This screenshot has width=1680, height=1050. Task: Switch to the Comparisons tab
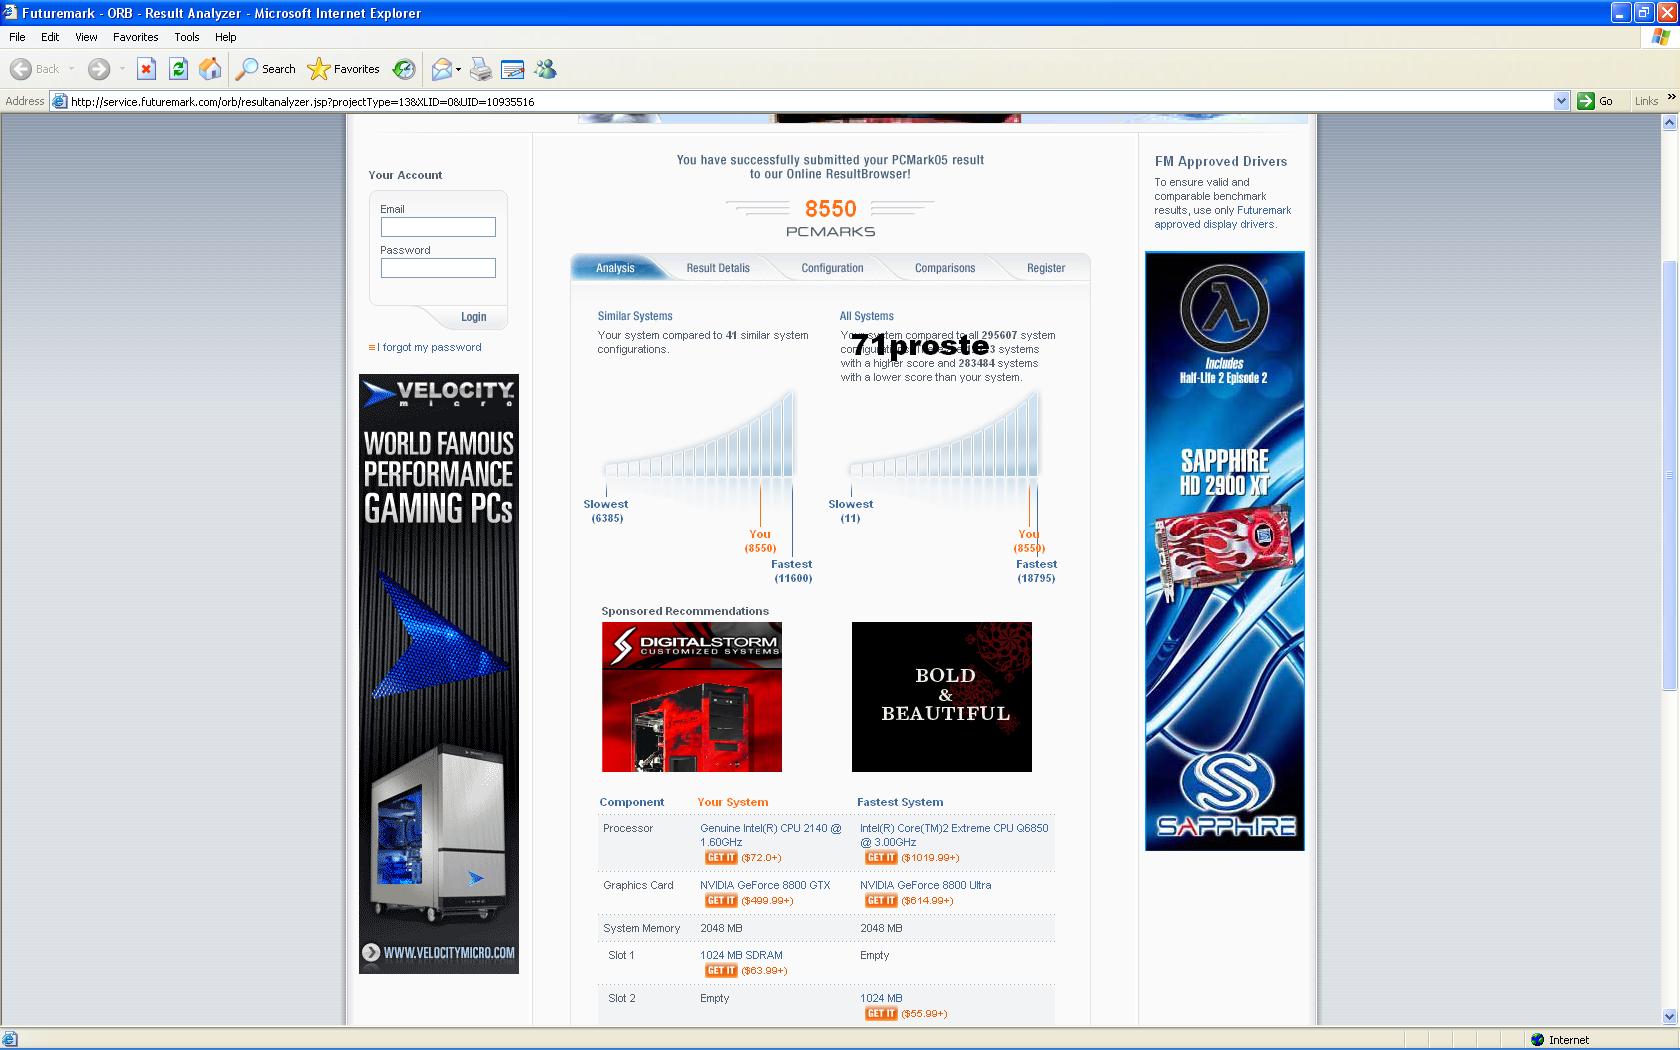click(x=945, y=268)
